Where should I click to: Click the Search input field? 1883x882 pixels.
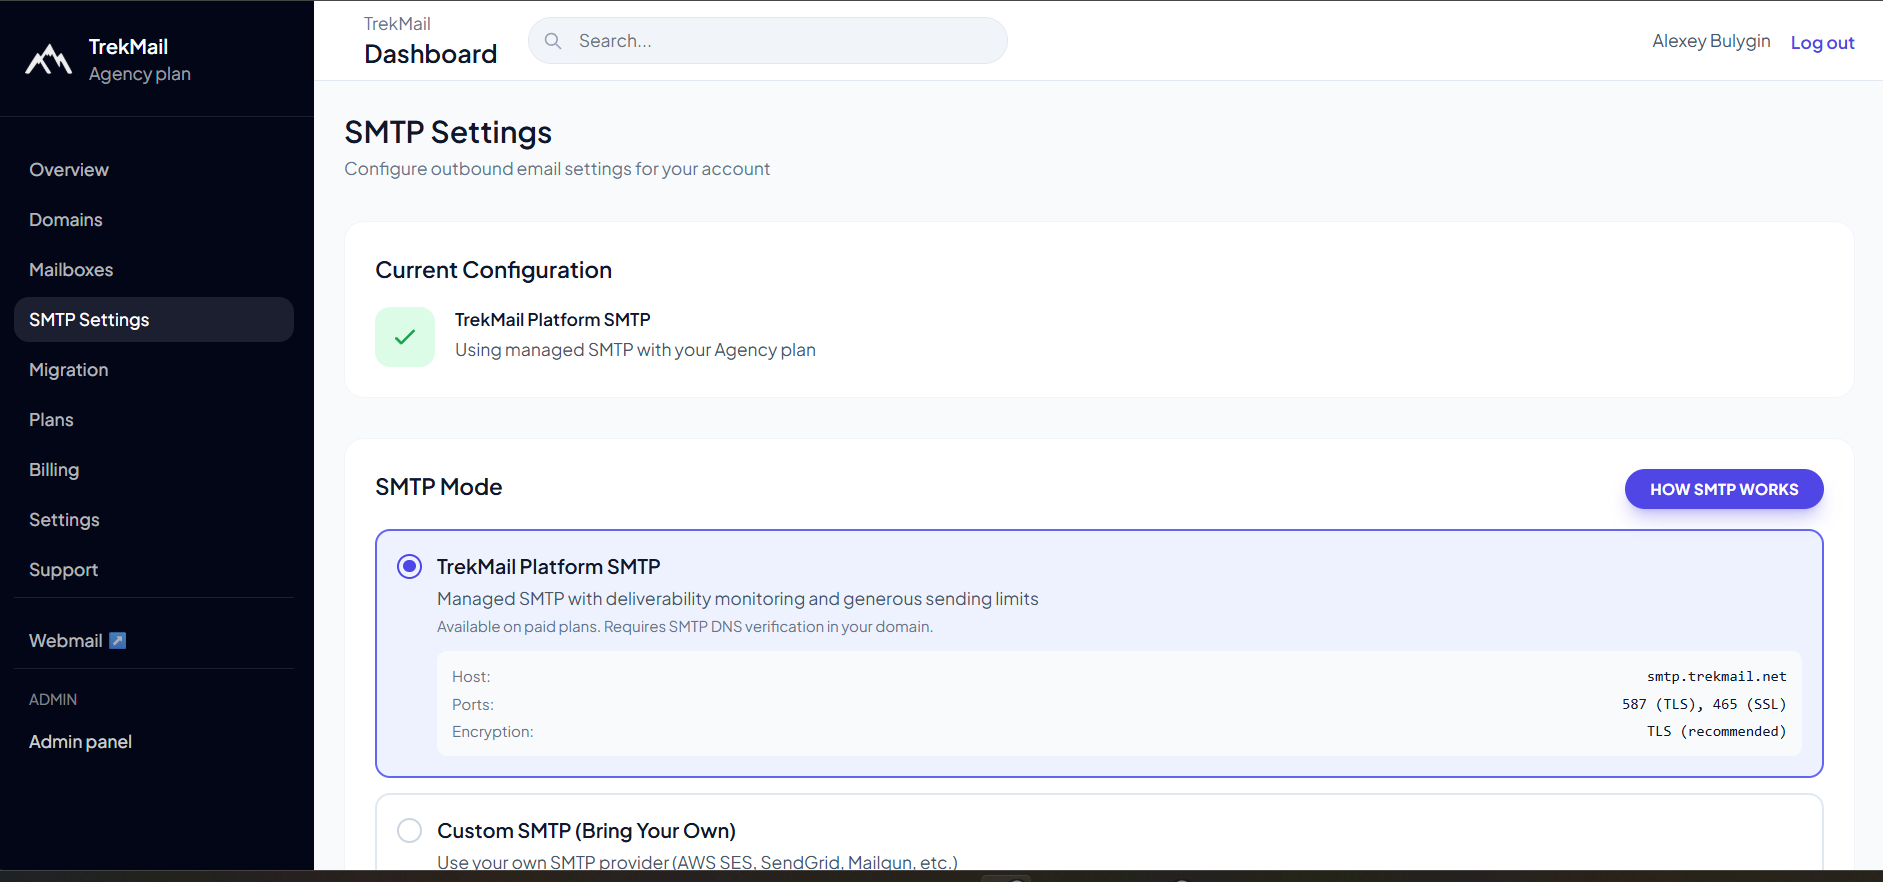coord(780,41)
